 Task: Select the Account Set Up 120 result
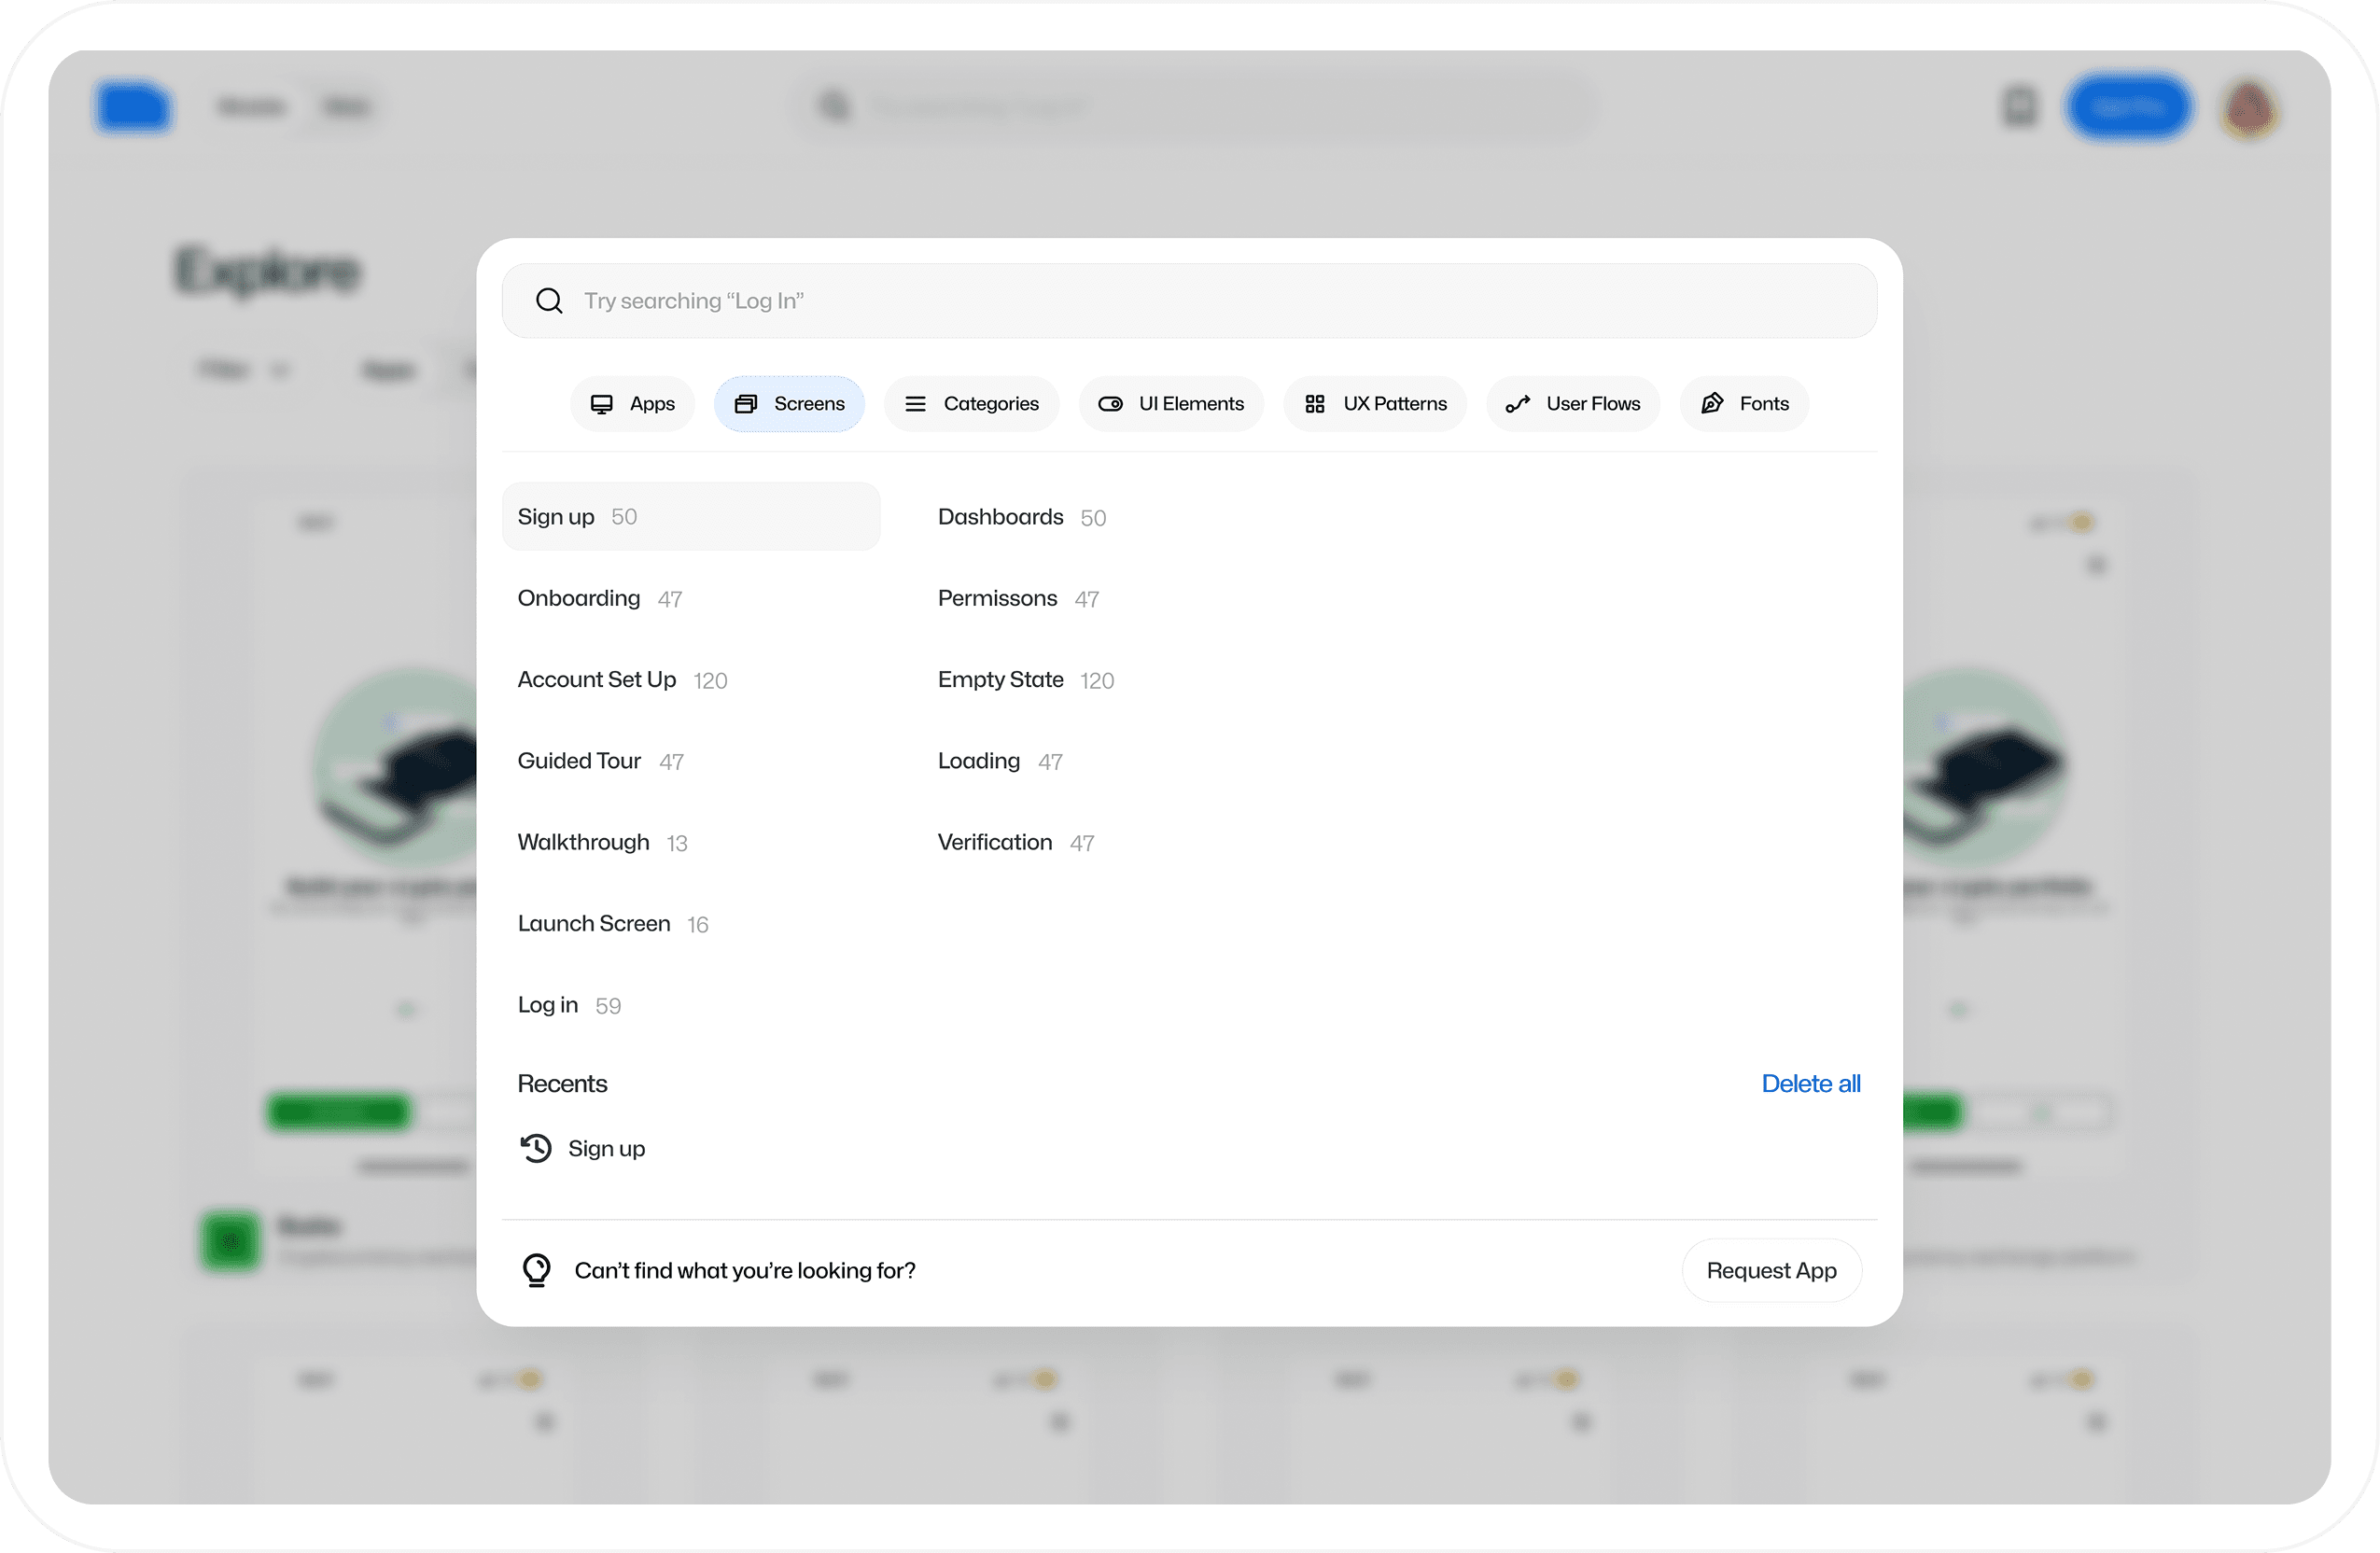click(622, 680)
